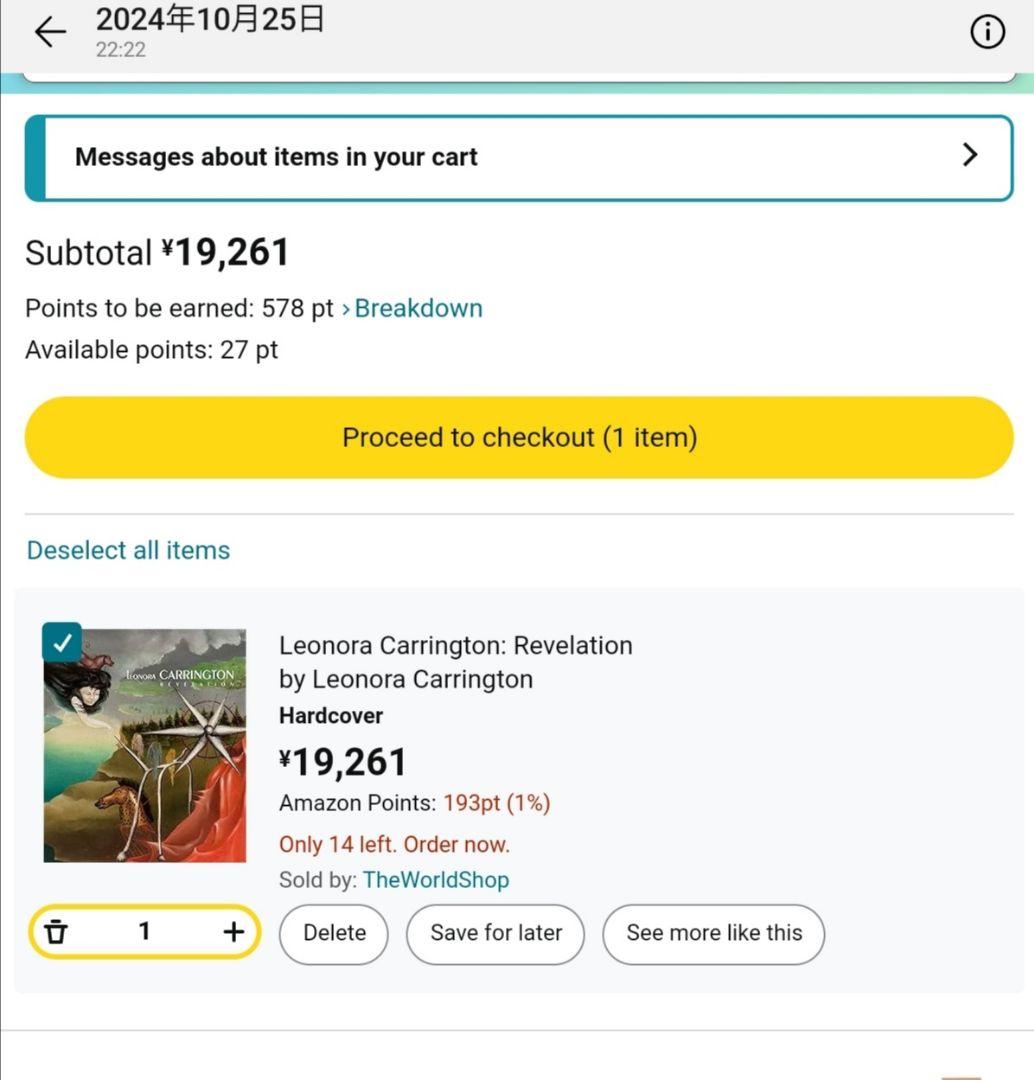Screen dimensions: 1034x1080
Task: Choose Save for later
Action: click(x=496, y=933)
